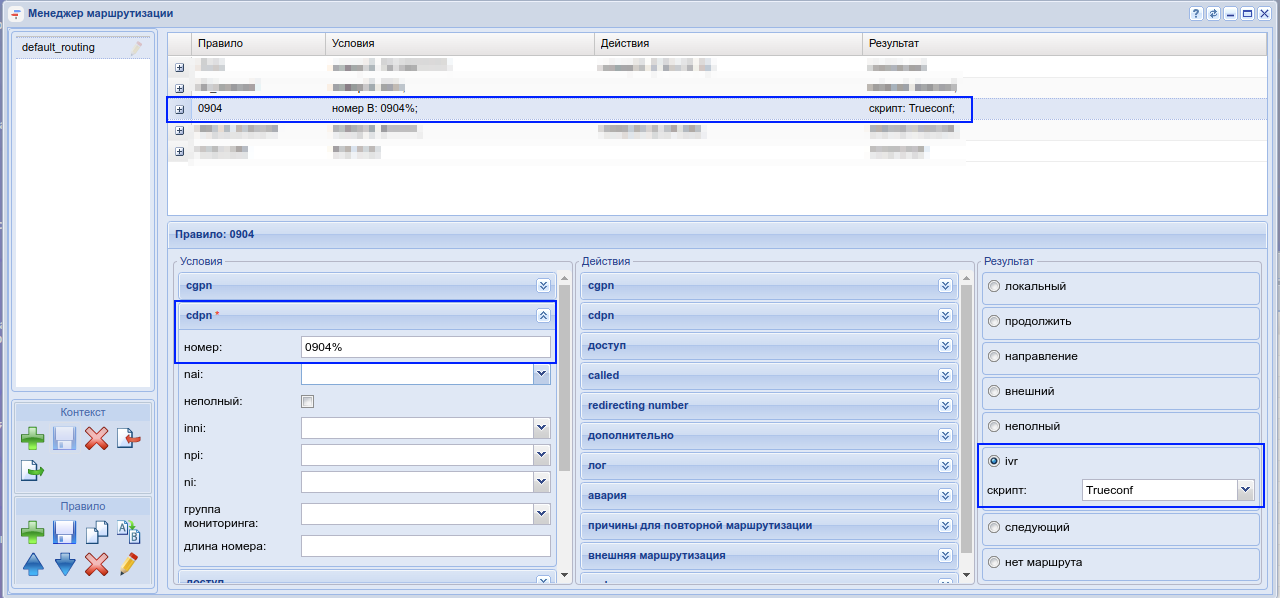Click the pencil icon beside default_routing
The image size is (1280, 598).
(x=136, y=47)
